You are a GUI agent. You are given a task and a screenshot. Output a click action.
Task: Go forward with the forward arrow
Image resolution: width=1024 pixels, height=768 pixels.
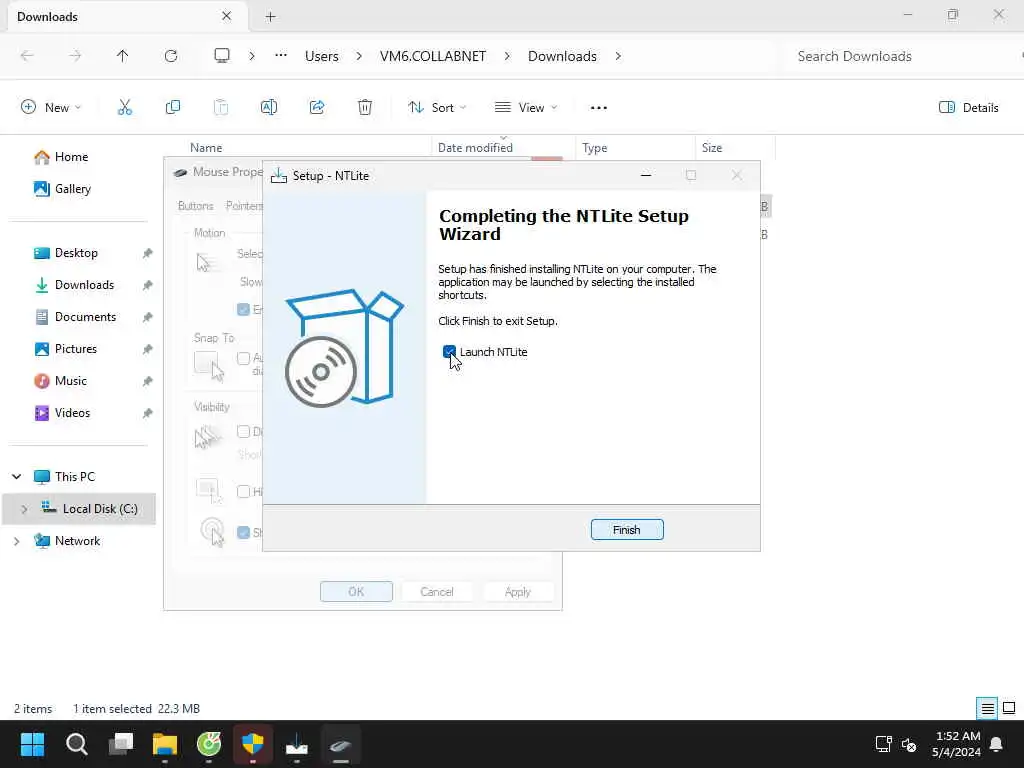click(75, 56)
